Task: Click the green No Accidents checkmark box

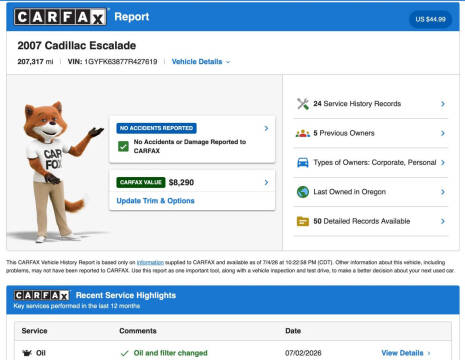Action: coord(123,146)
